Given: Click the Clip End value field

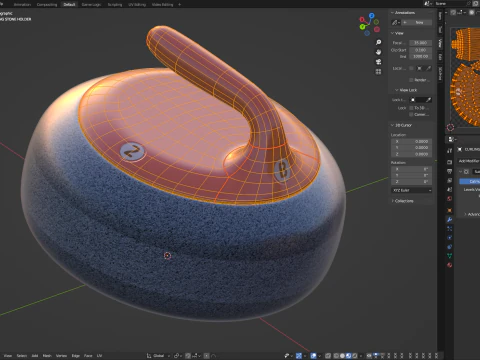Looking at the screenshot, I should 421,56.
